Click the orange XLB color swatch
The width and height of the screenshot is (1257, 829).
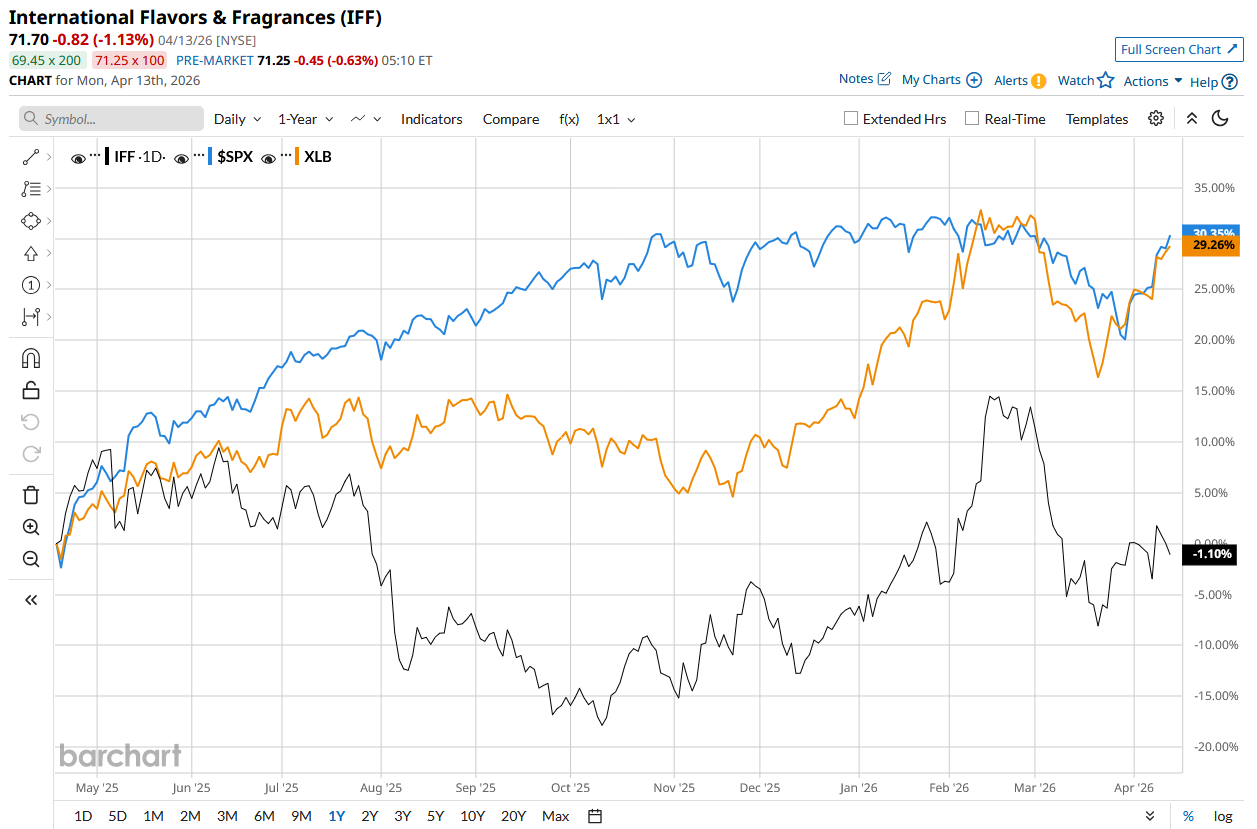point(296,157)
